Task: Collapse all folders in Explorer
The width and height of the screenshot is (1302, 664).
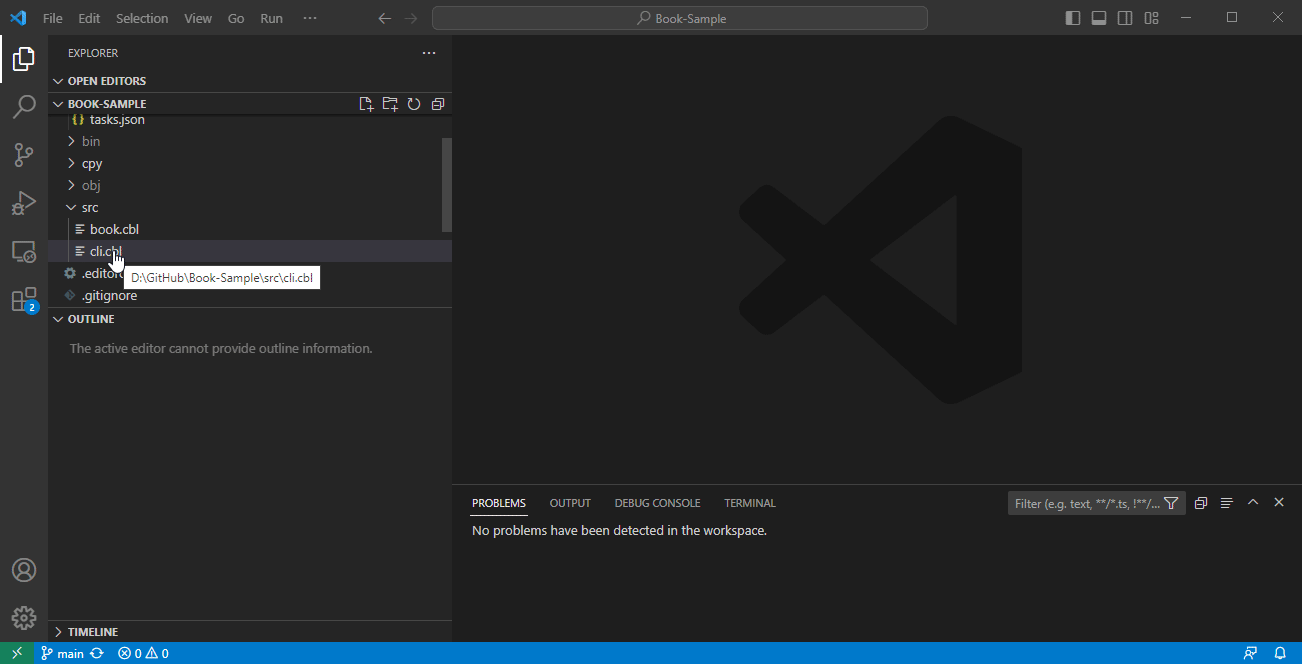Action: coord(438,103)
